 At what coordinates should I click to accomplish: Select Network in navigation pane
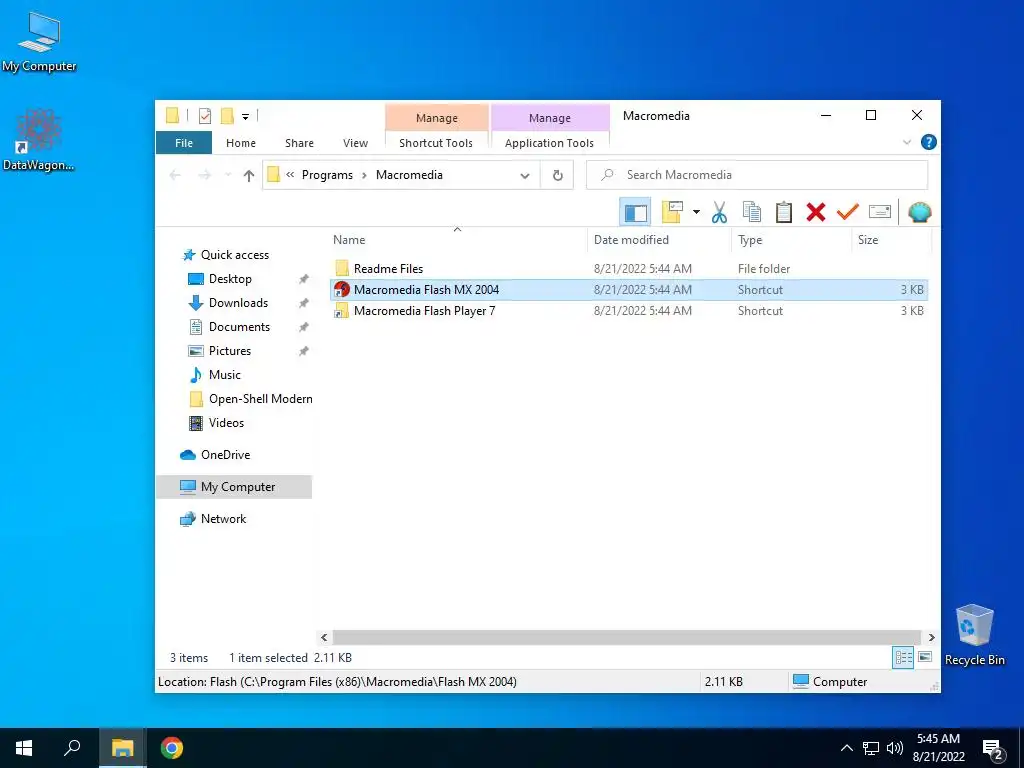pos(223,519)
